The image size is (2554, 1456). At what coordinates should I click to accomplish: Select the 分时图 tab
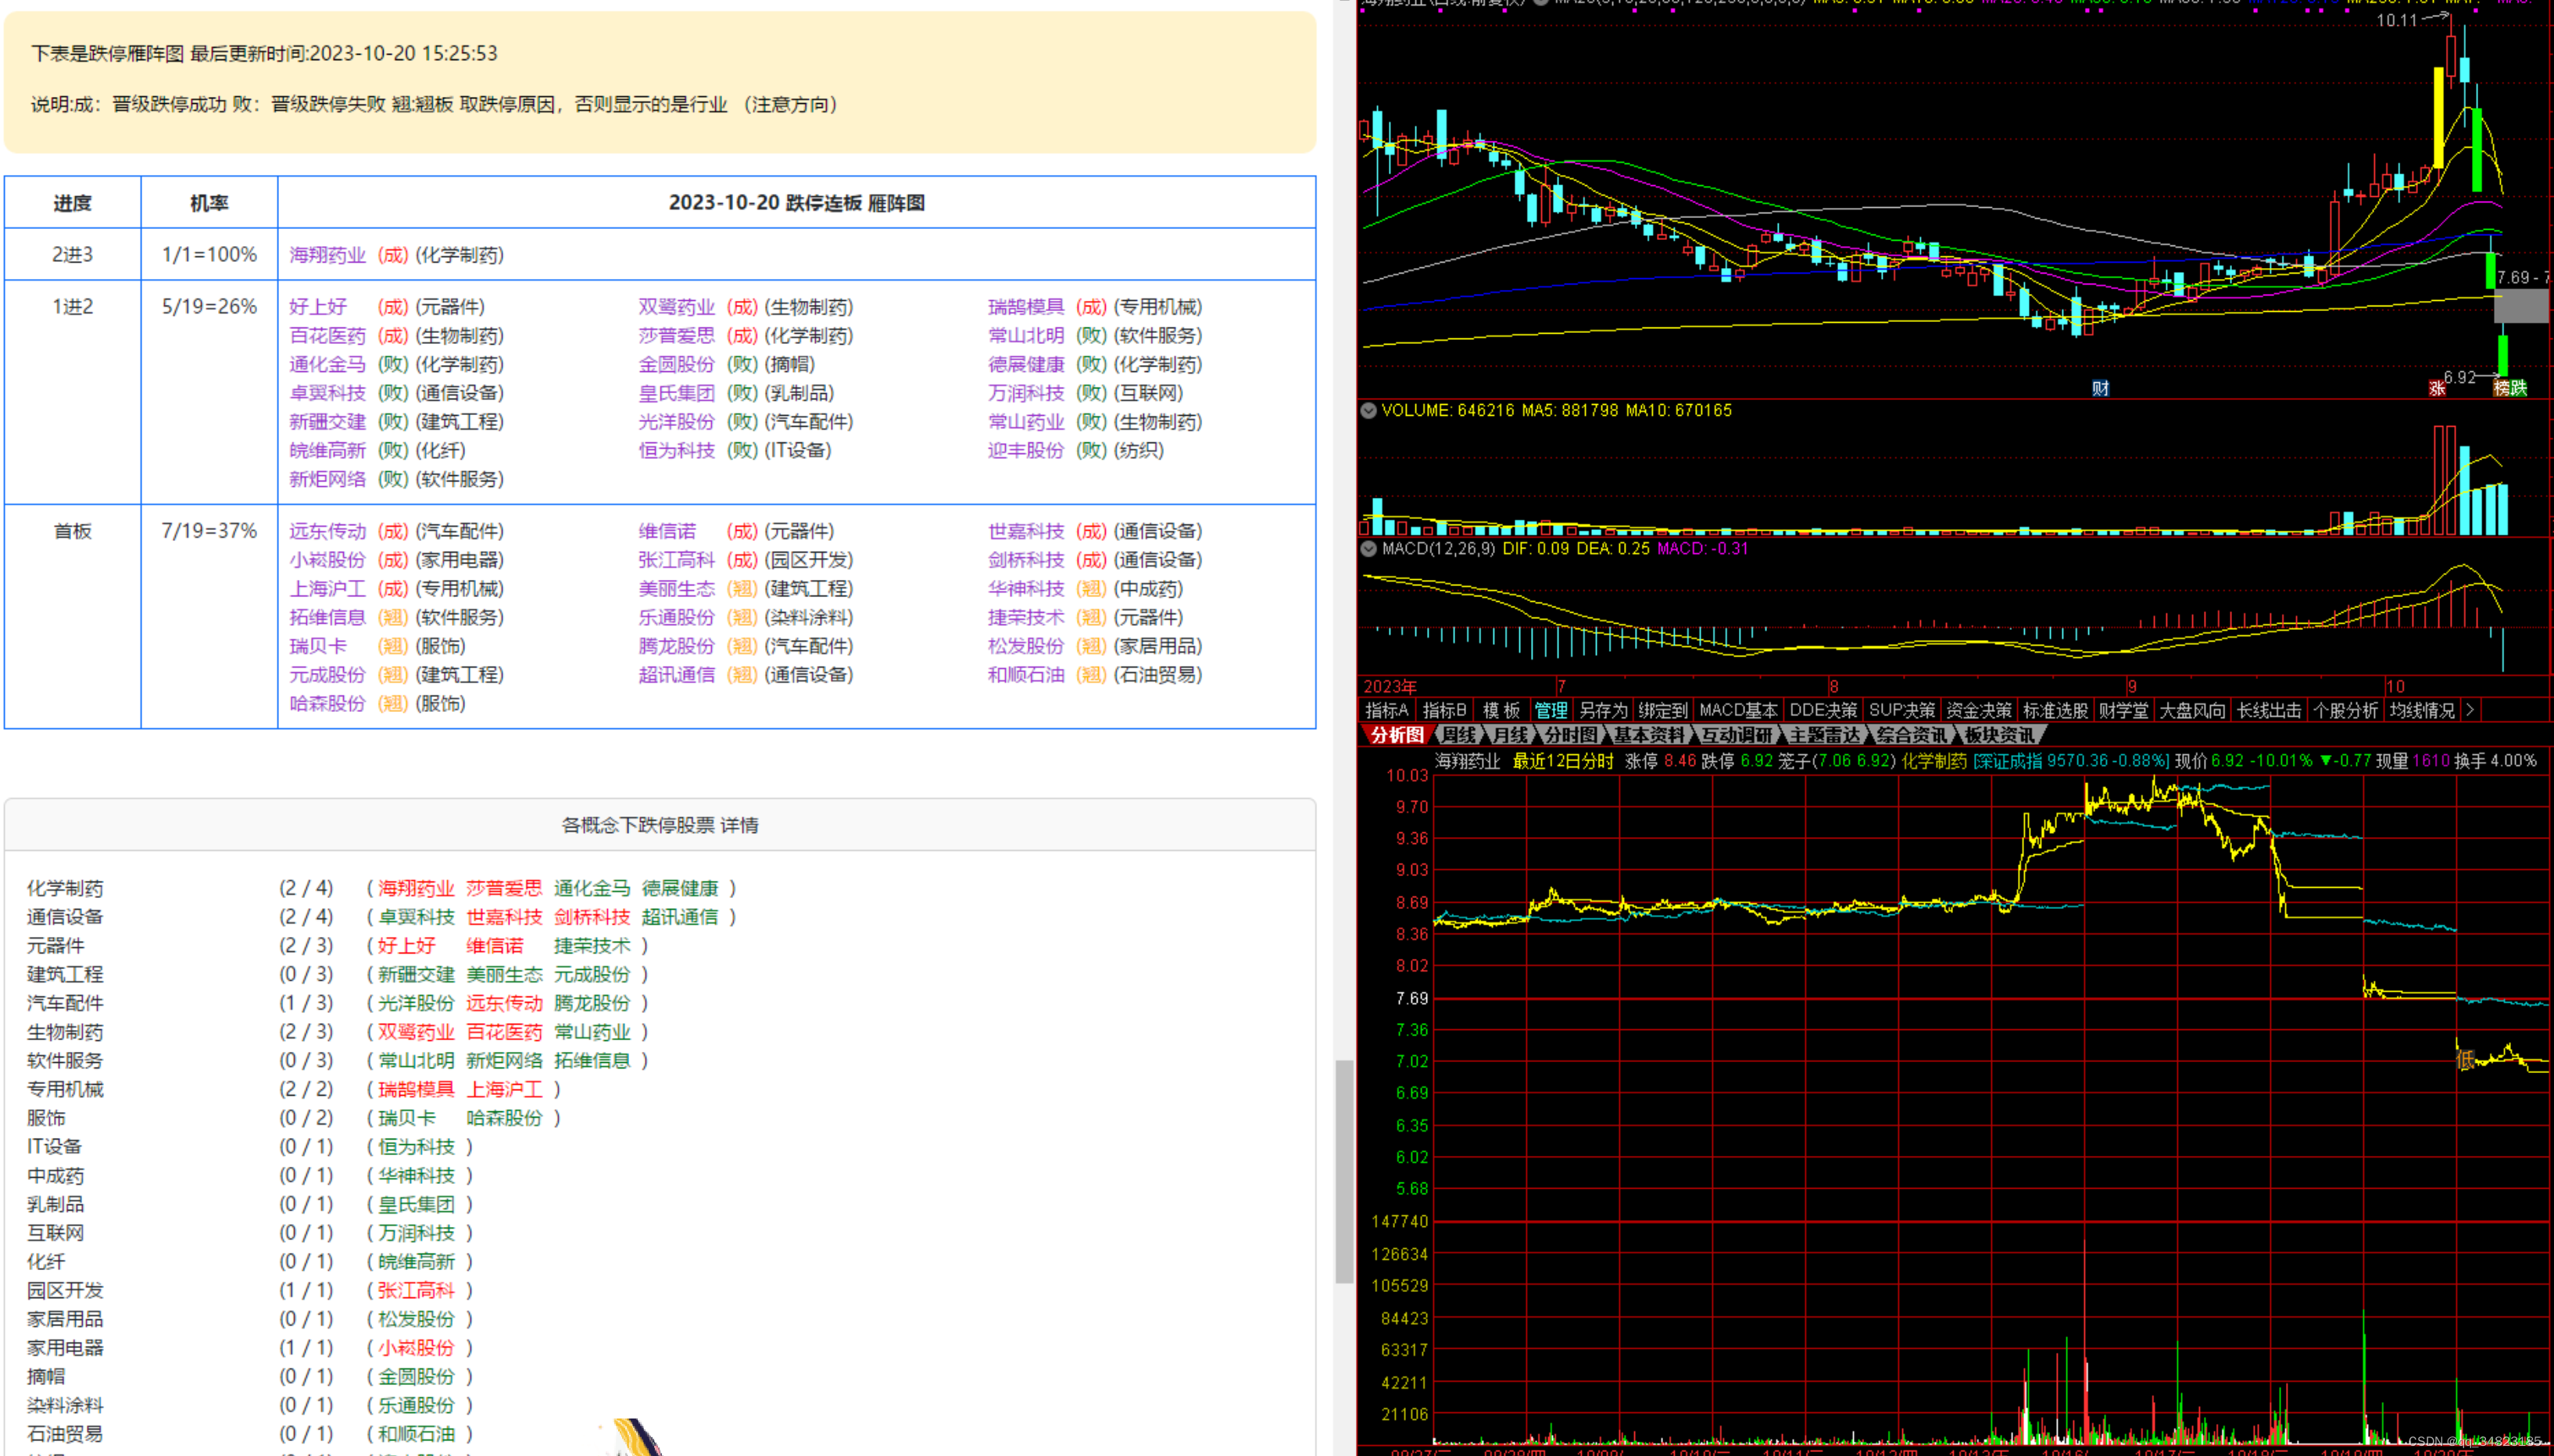tap(1570, 735)
